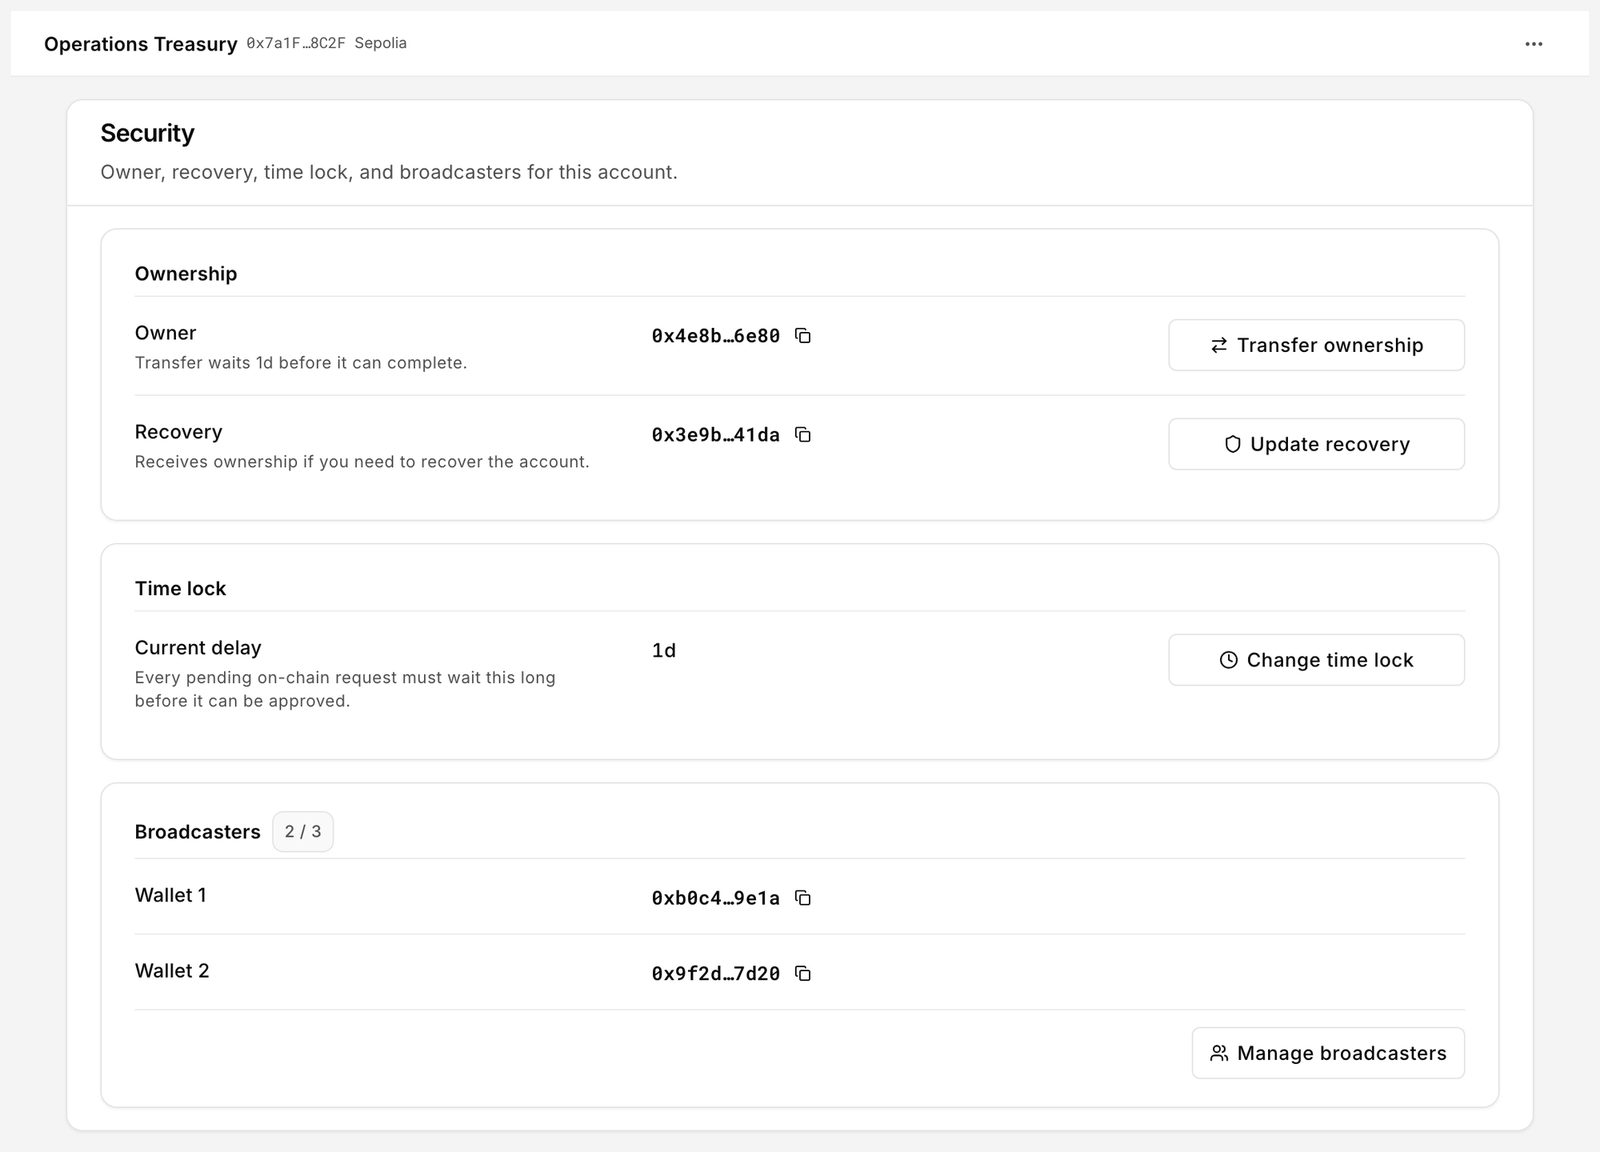
Task: Click the Broadcasters section heading
Action: point(198,832)
